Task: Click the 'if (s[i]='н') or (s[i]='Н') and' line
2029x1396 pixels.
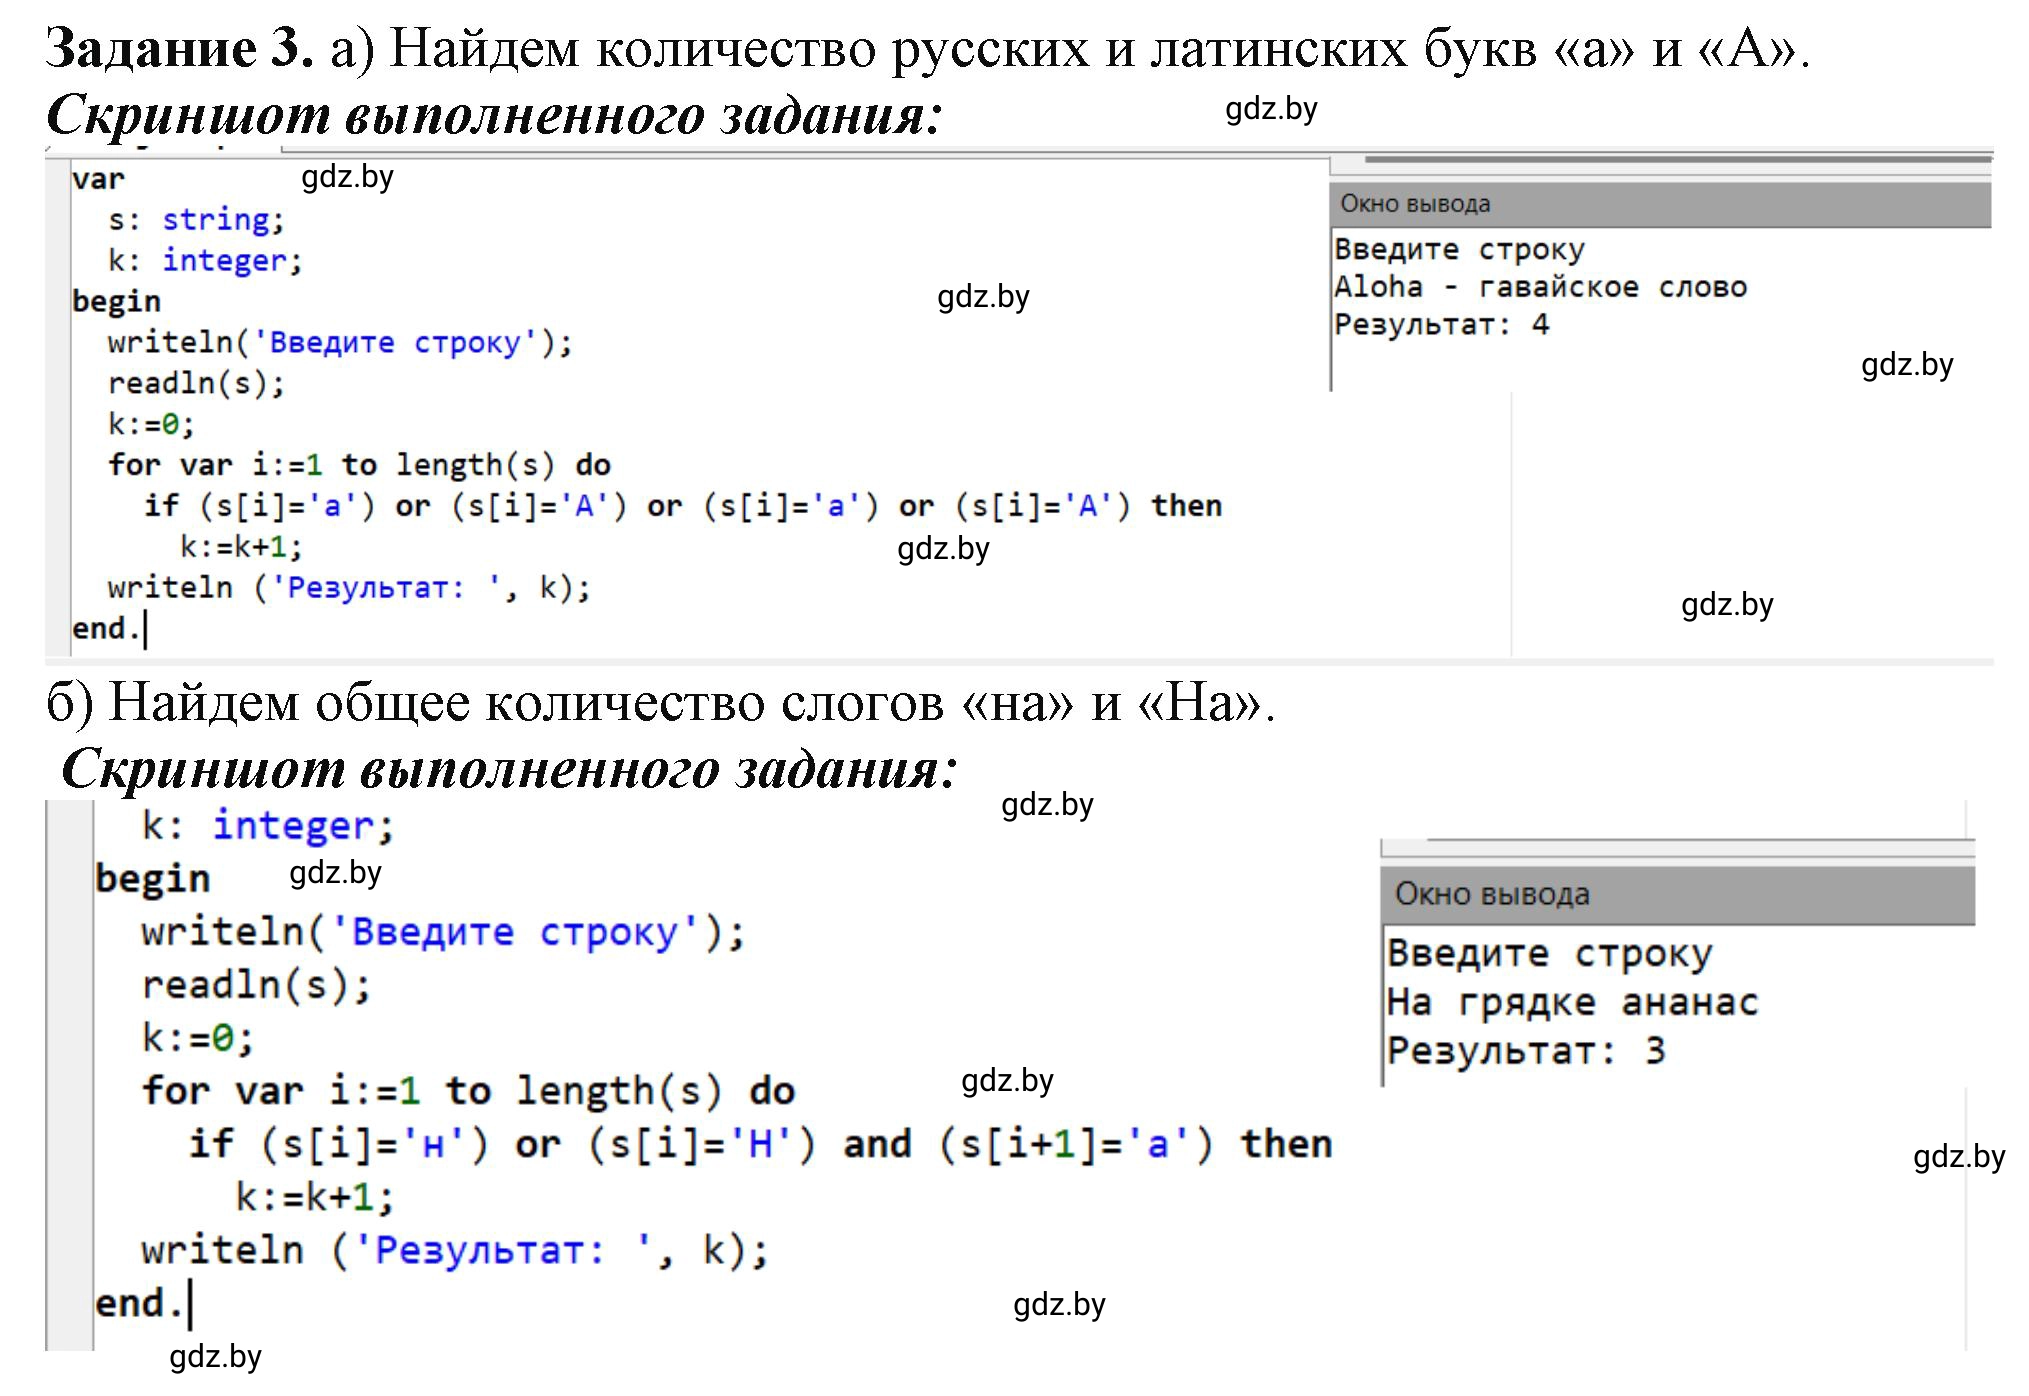Action: [761, 1144]
